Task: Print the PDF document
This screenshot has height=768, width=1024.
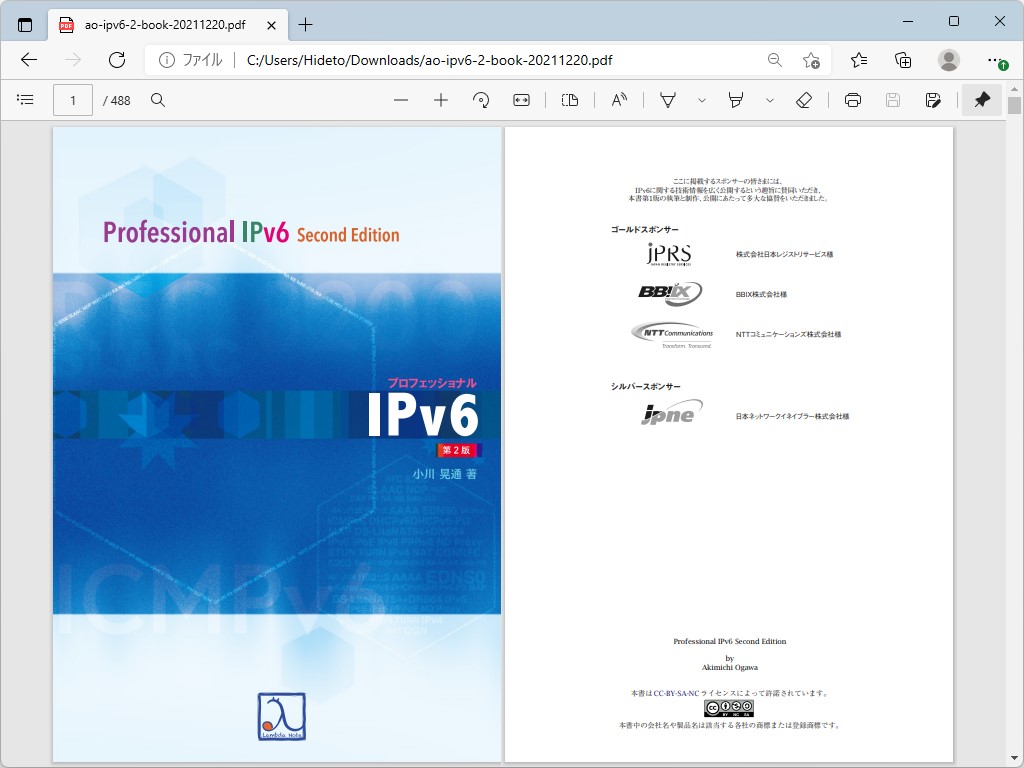Action: [849, 100]
